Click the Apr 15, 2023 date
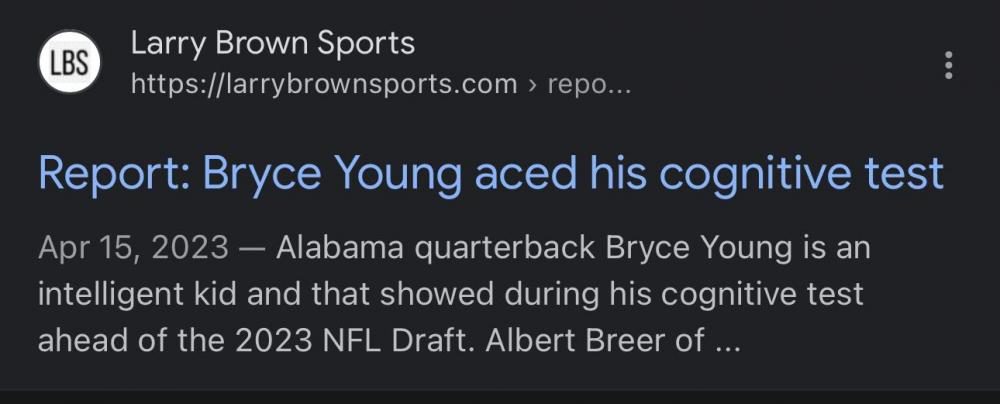The image size is (1000, 404). (x=134, y=247)
